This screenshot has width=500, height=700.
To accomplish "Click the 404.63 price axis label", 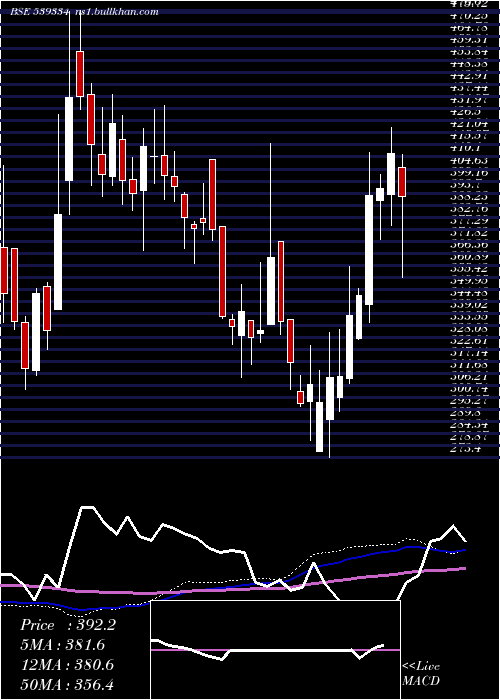I will click(469, 161).
